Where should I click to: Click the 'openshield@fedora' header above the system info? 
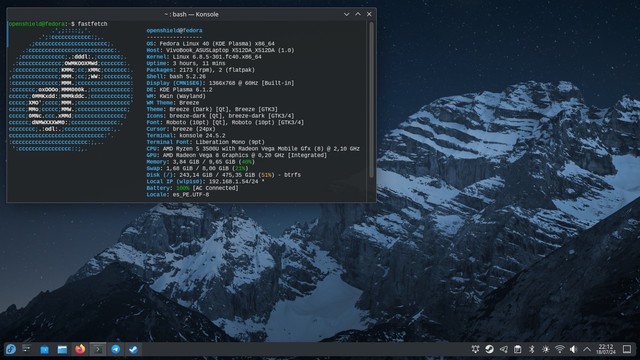click(174, 31)
